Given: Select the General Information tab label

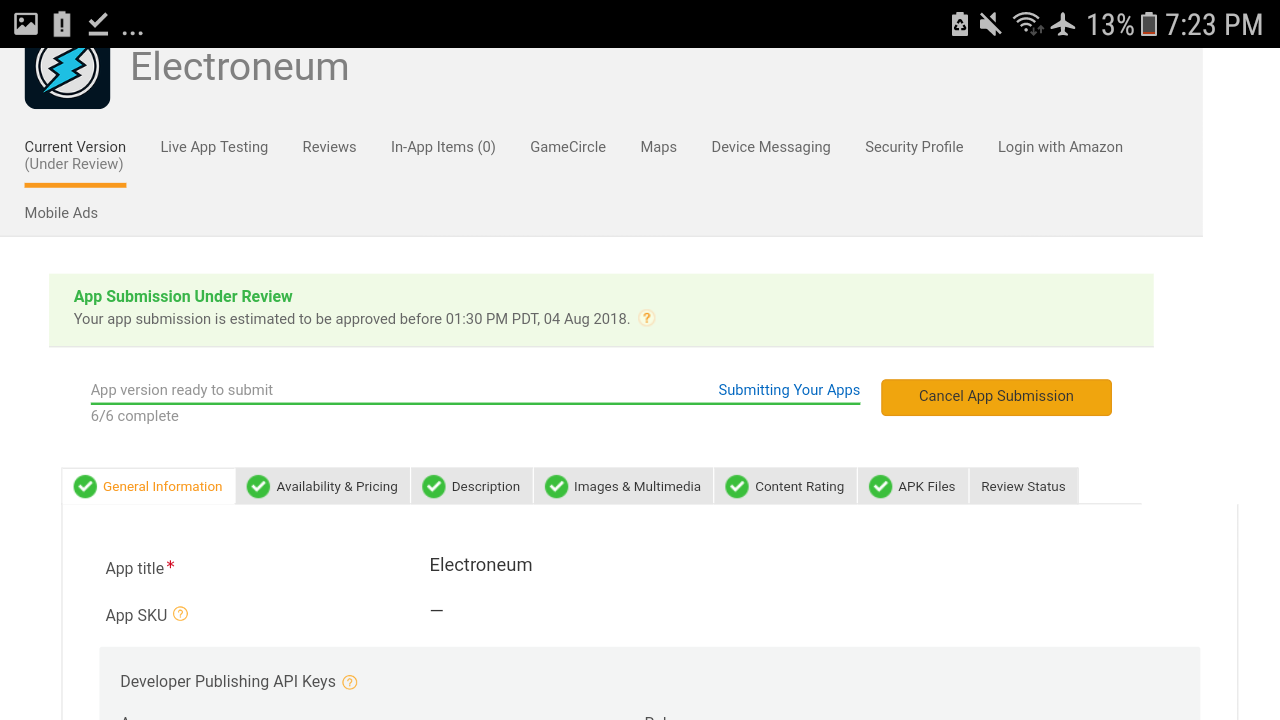Looking at the screenshot, I should click(x=162, y=487).
